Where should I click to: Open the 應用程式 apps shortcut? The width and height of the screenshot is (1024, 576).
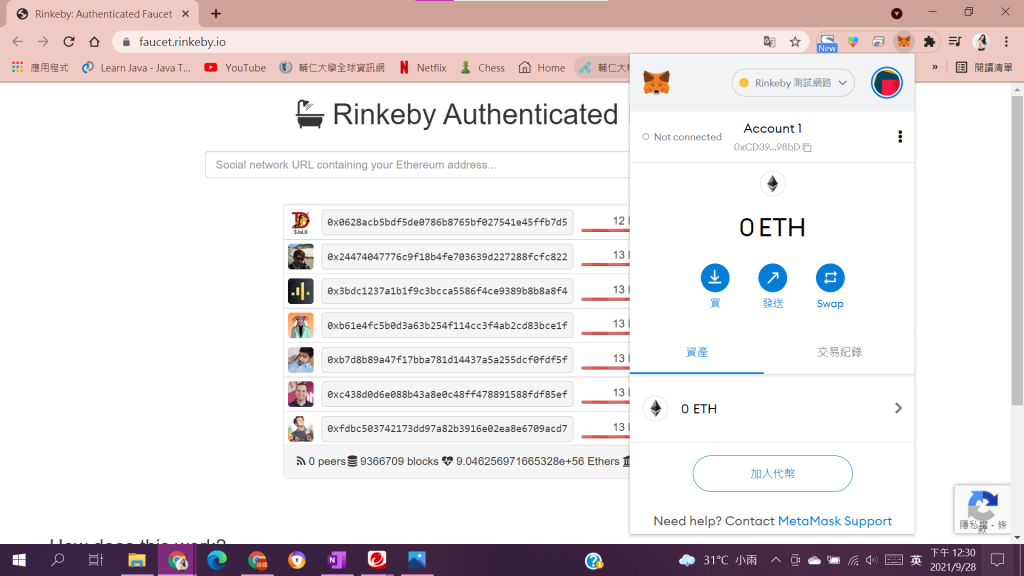[40, 68]
